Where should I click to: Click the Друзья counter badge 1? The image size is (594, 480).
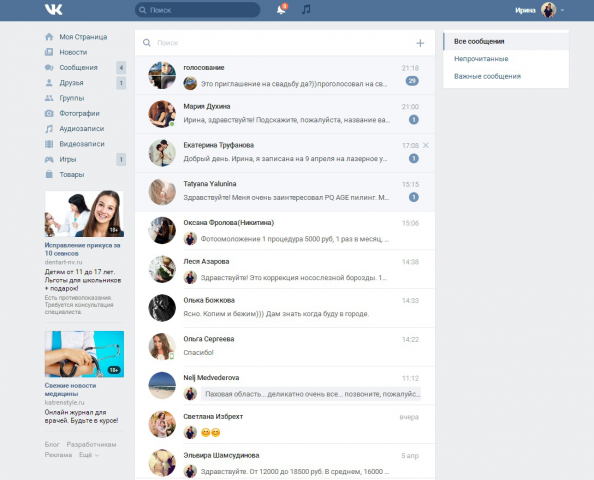[x=121, y=83]
